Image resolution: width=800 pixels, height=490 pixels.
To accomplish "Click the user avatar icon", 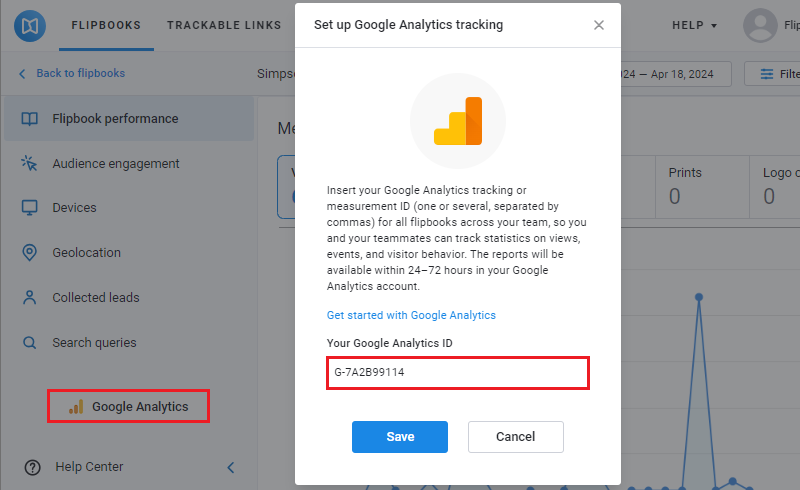I will pos(760,26).
